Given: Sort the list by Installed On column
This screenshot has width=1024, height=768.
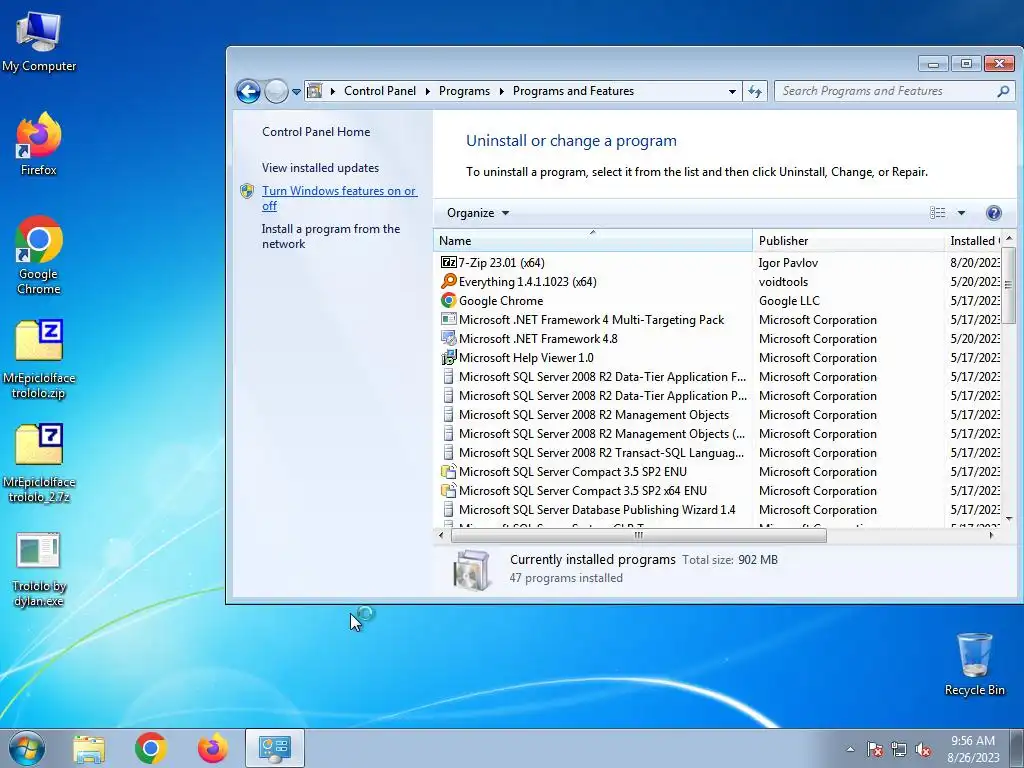Looking at the screenshot, I should [973, 240].
